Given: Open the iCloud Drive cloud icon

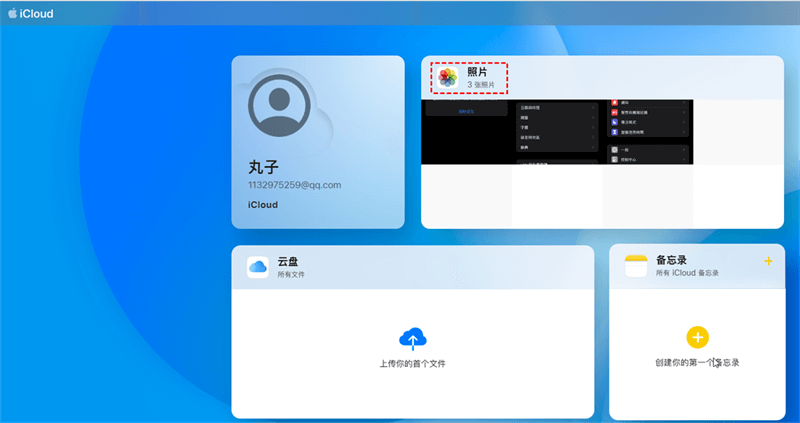Looking at the screenshot, I should pos(258,267).
